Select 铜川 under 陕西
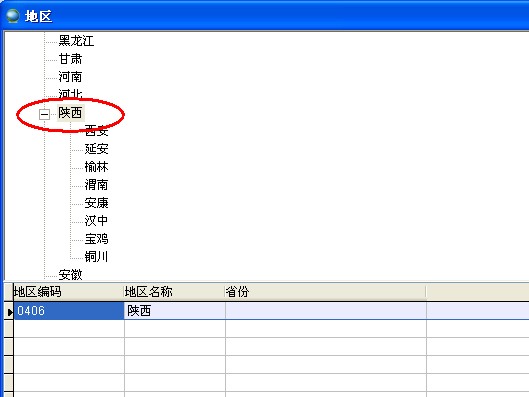The width and height of the screenshot is (529, 397). click(96, 257)
